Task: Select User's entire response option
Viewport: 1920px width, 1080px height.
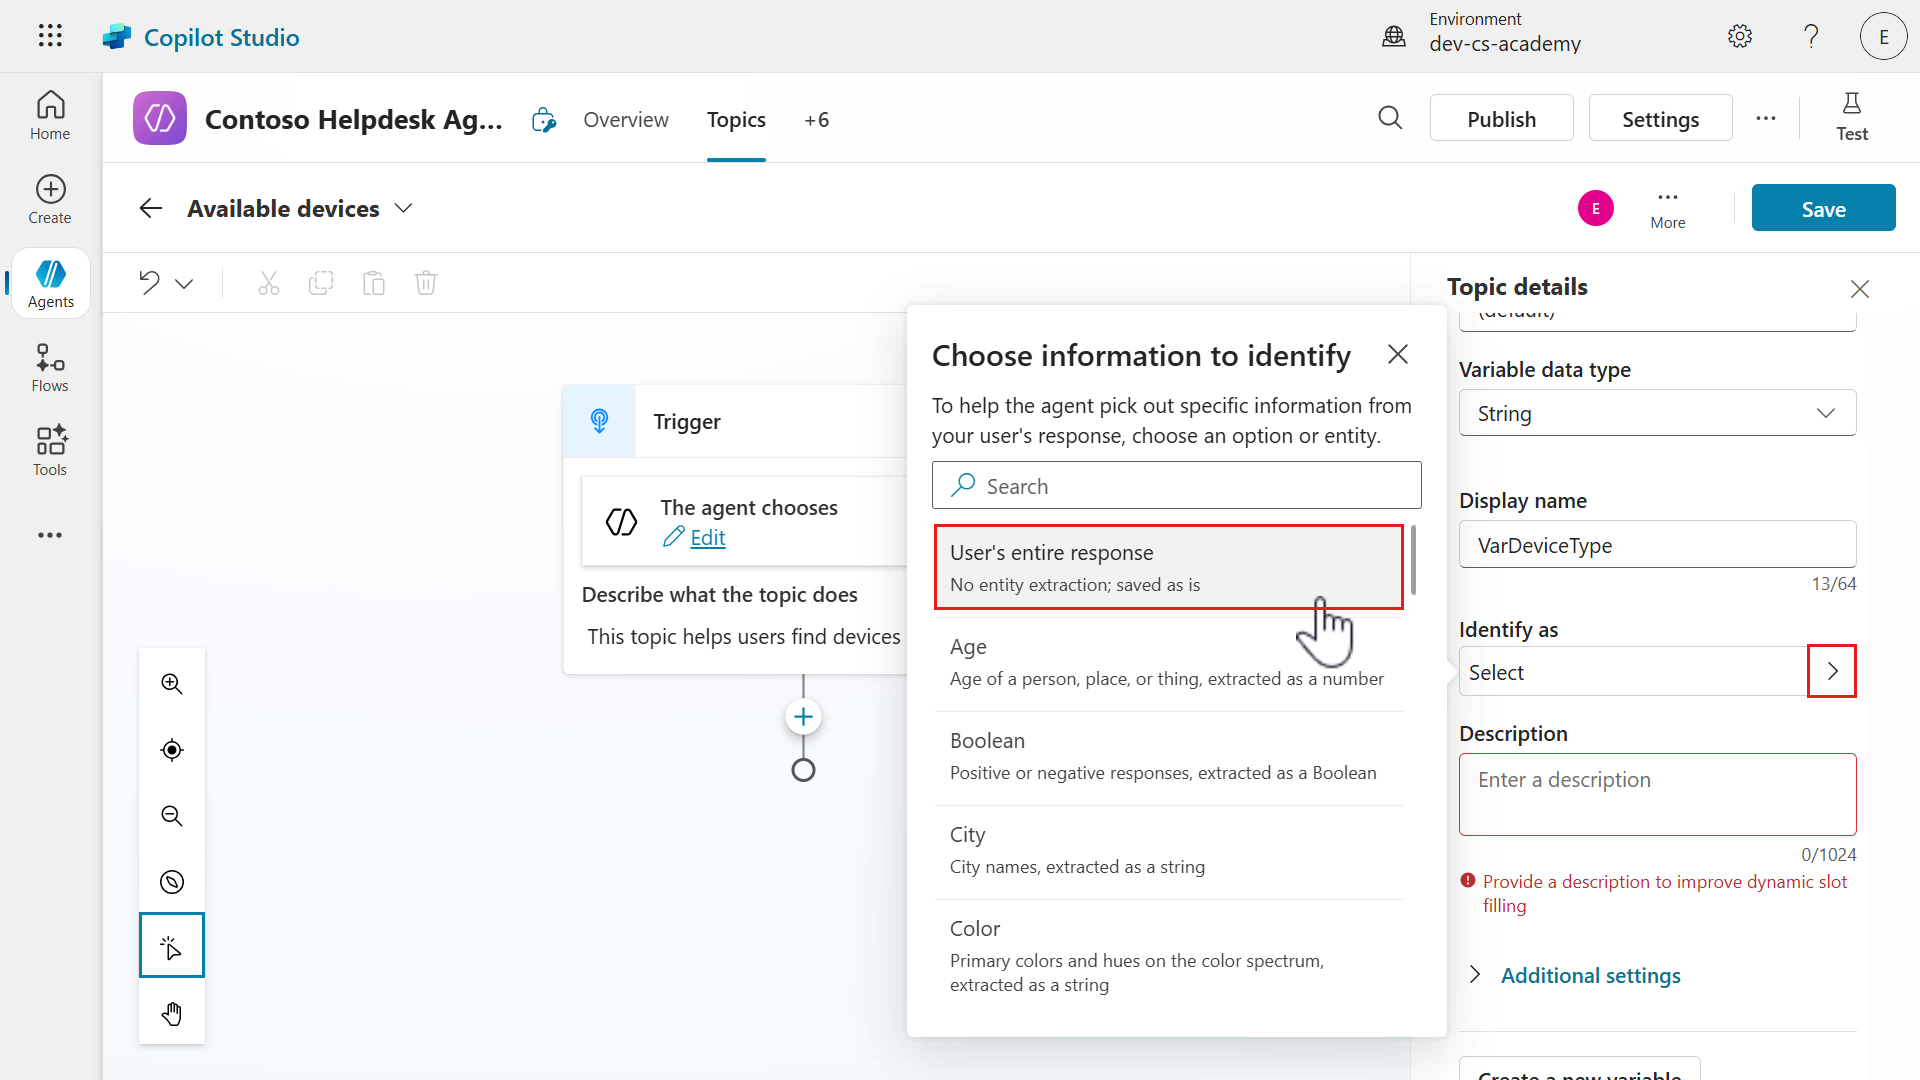Action: tap(1168, 567)
